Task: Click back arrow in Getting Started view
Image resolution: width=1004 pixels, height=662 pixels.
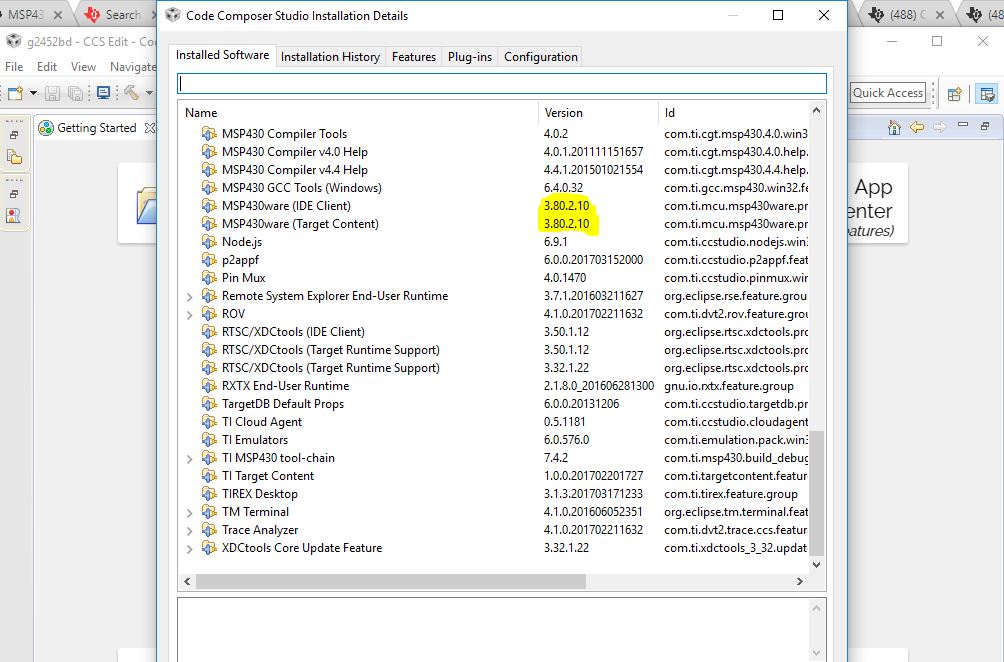Action: coord(917,127)
